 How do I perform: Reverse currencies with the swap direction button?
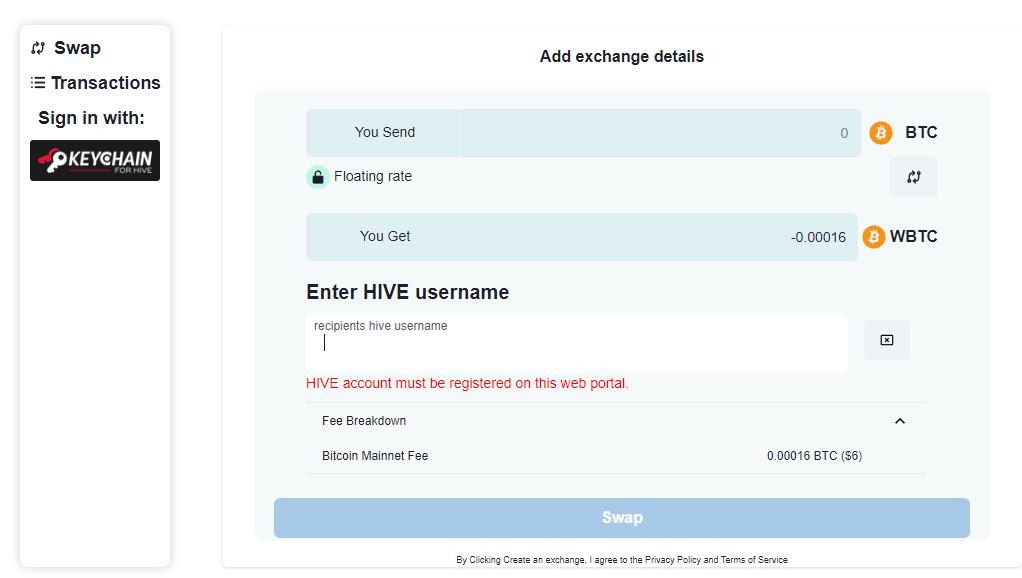[x=914, y=177]
